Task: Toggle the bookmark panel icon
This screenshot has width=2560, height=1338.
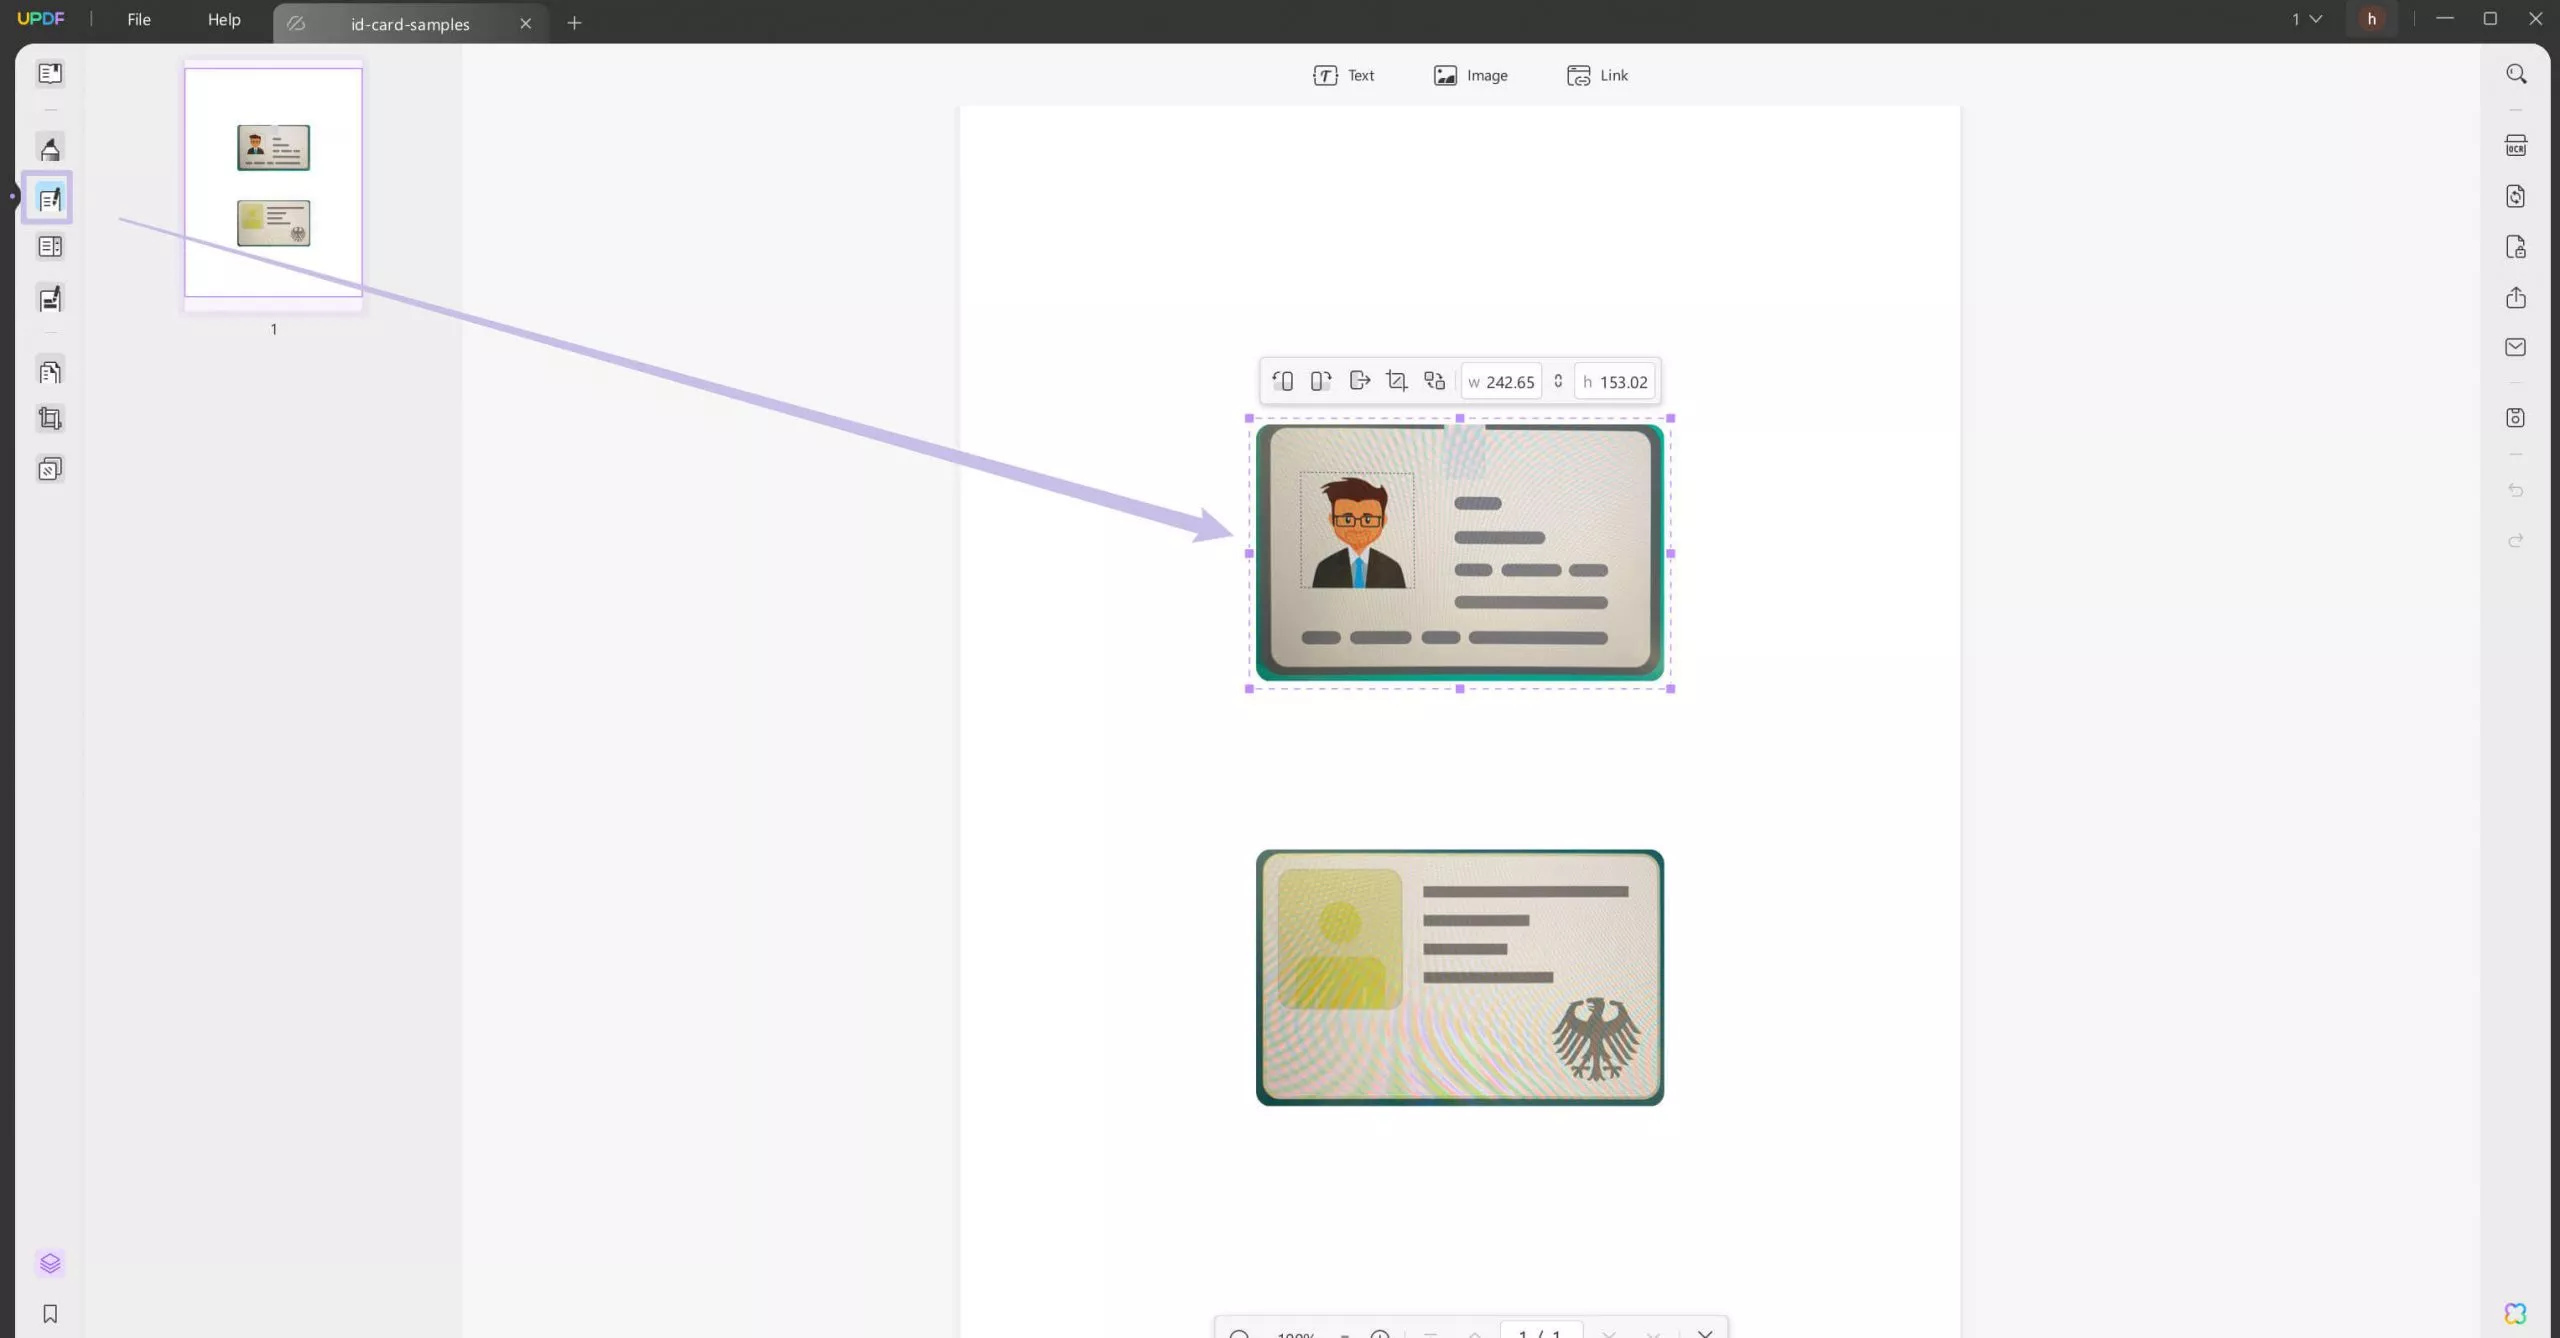Action: pyautogui.click(x=50, y=1313)
